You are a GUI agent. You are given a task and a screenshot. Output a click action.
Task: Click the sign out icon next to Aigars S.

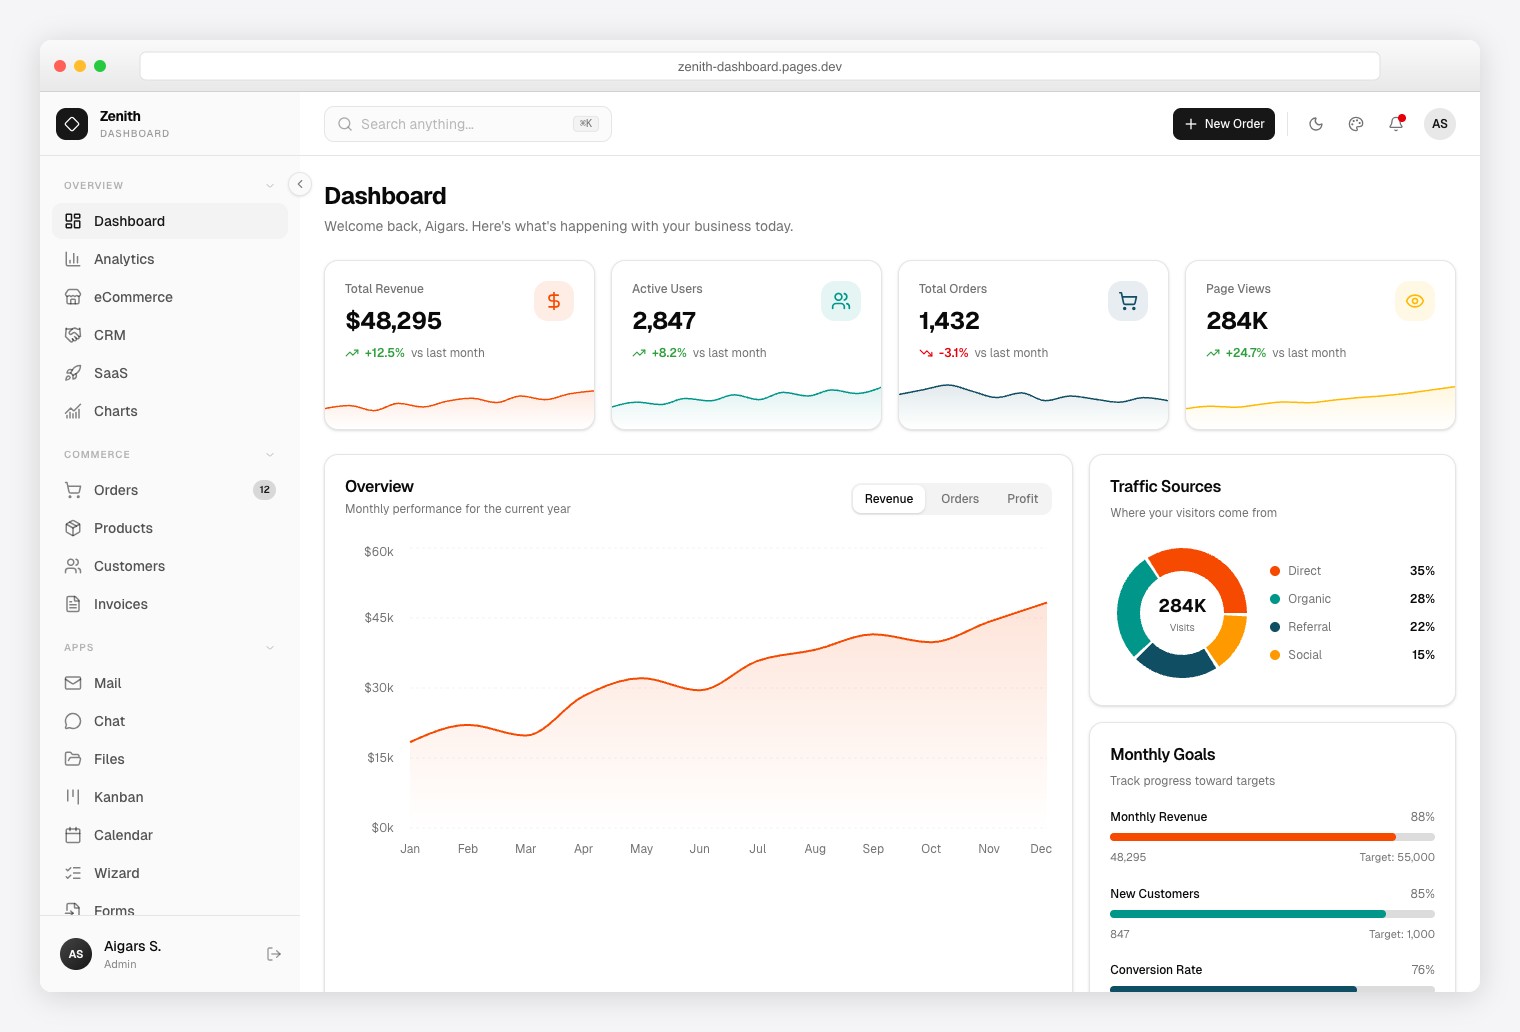274,954
